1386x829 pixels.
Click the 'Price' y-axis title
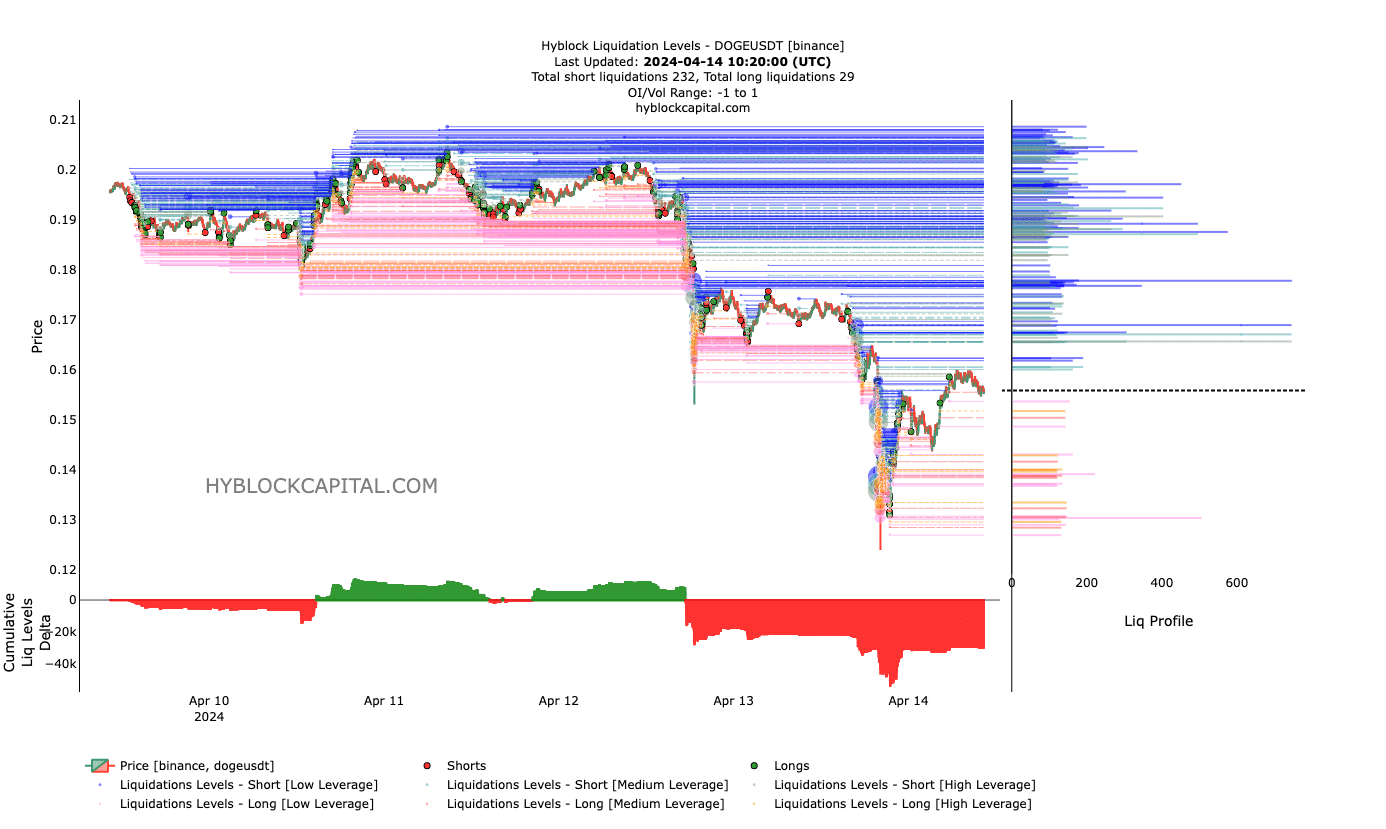[x=37, y=335]
